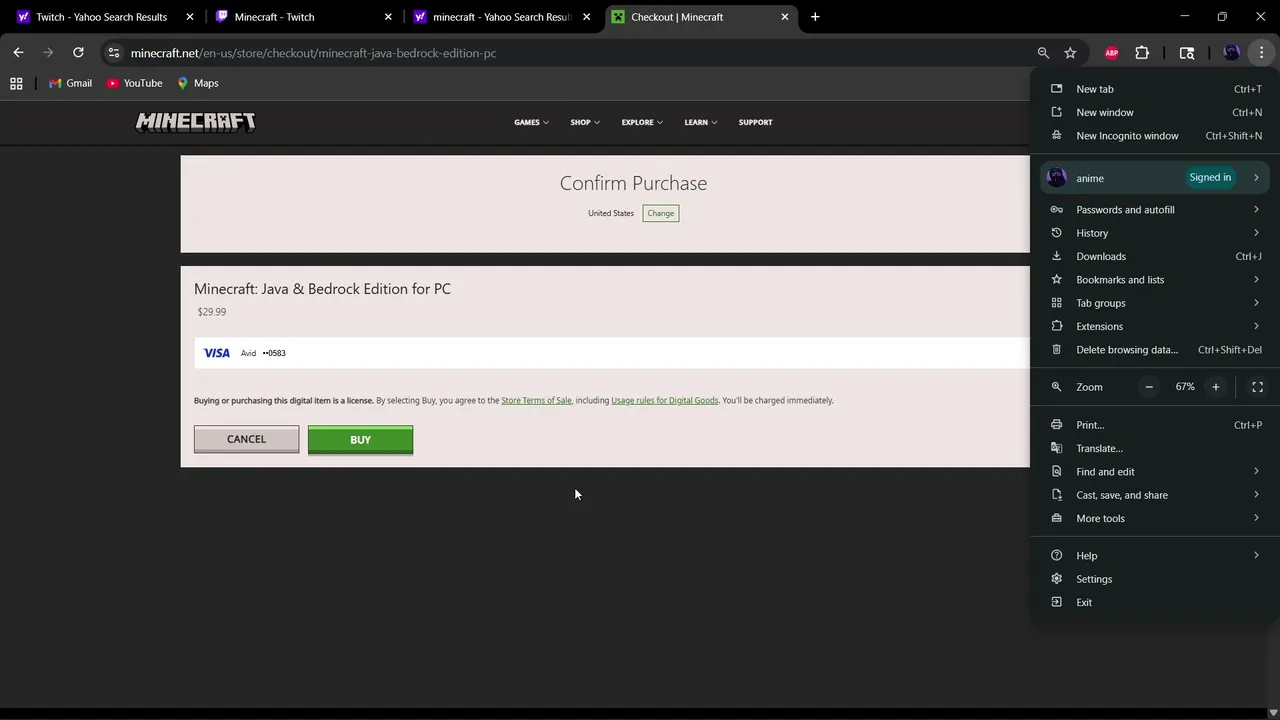
Task: Click the 67% zoom value
Action: [x=1185, y=387]
